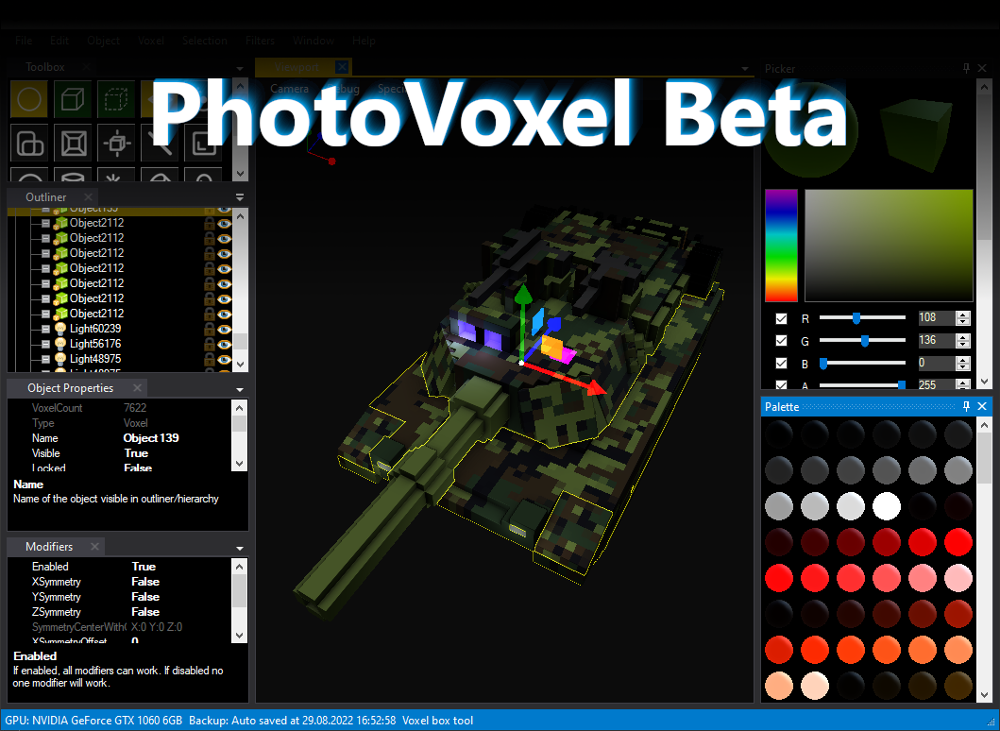Select the move gizmo tool in the Toolbox

click(x=115, y=143)
